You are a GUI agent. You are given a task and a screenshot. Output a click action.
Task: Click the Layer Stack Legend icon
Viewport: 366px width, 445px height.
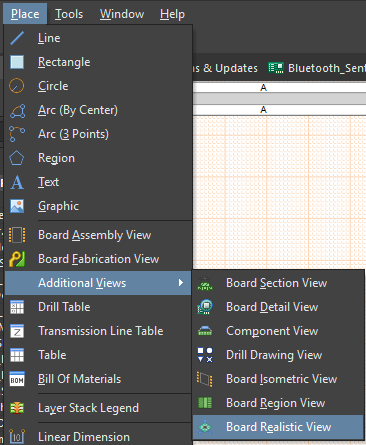coord(17,408)
